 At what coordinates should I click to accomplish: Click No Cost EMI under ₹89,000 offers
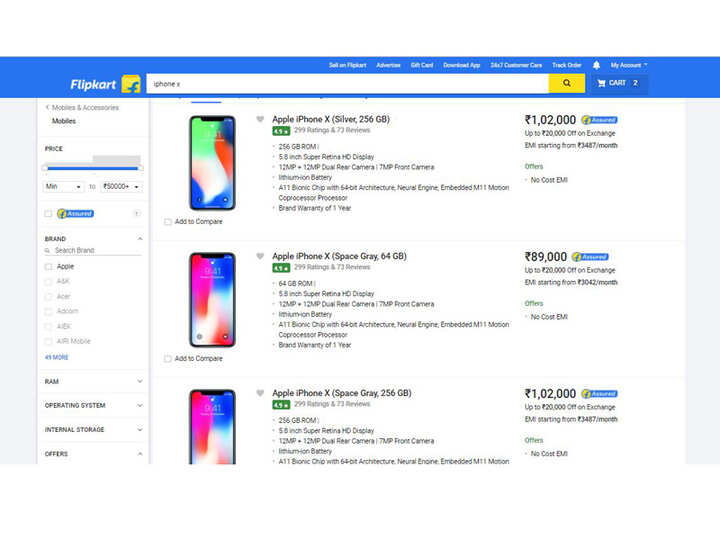(549, 317)
